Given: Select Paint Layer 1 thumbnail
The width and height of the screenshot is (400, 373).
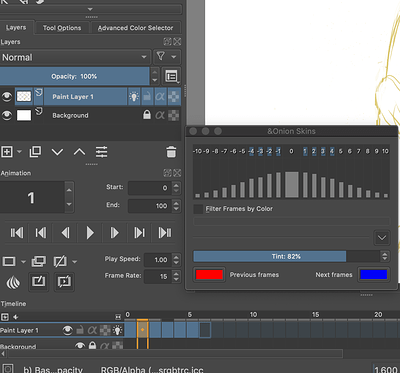Looking at the screenshot, I should point(24,97).
